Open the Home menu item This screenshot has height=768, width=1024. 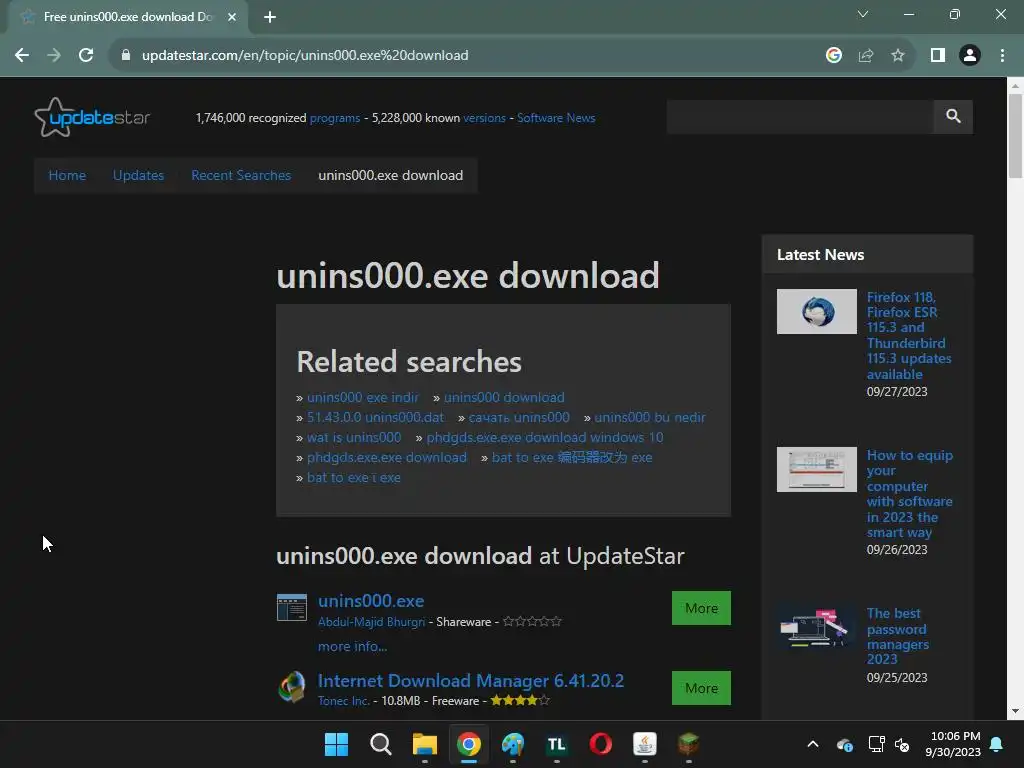(67, 175)
